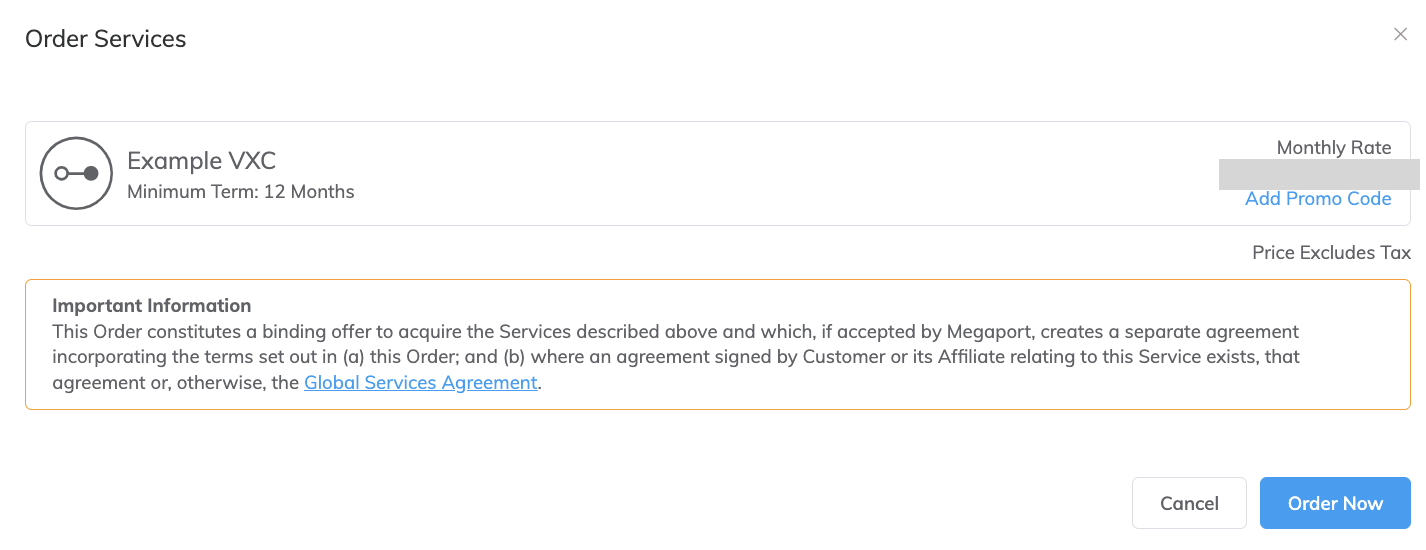Cancel the service order
Image resolution: width=1426 pixels, height=550 pixels.
click(1189, 503)
